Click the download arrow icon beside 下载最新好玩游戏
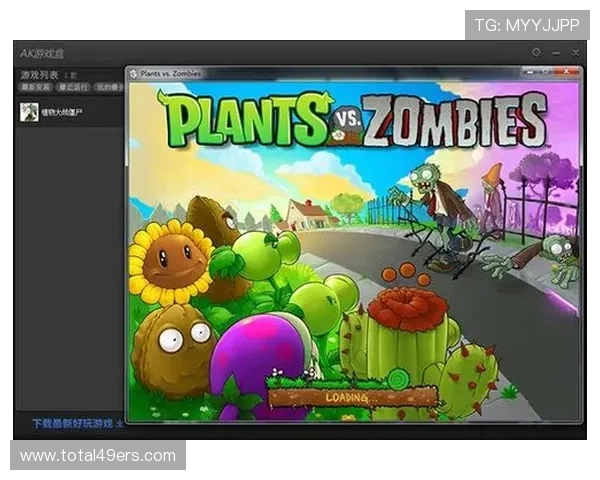 click(x=119, y=424)
